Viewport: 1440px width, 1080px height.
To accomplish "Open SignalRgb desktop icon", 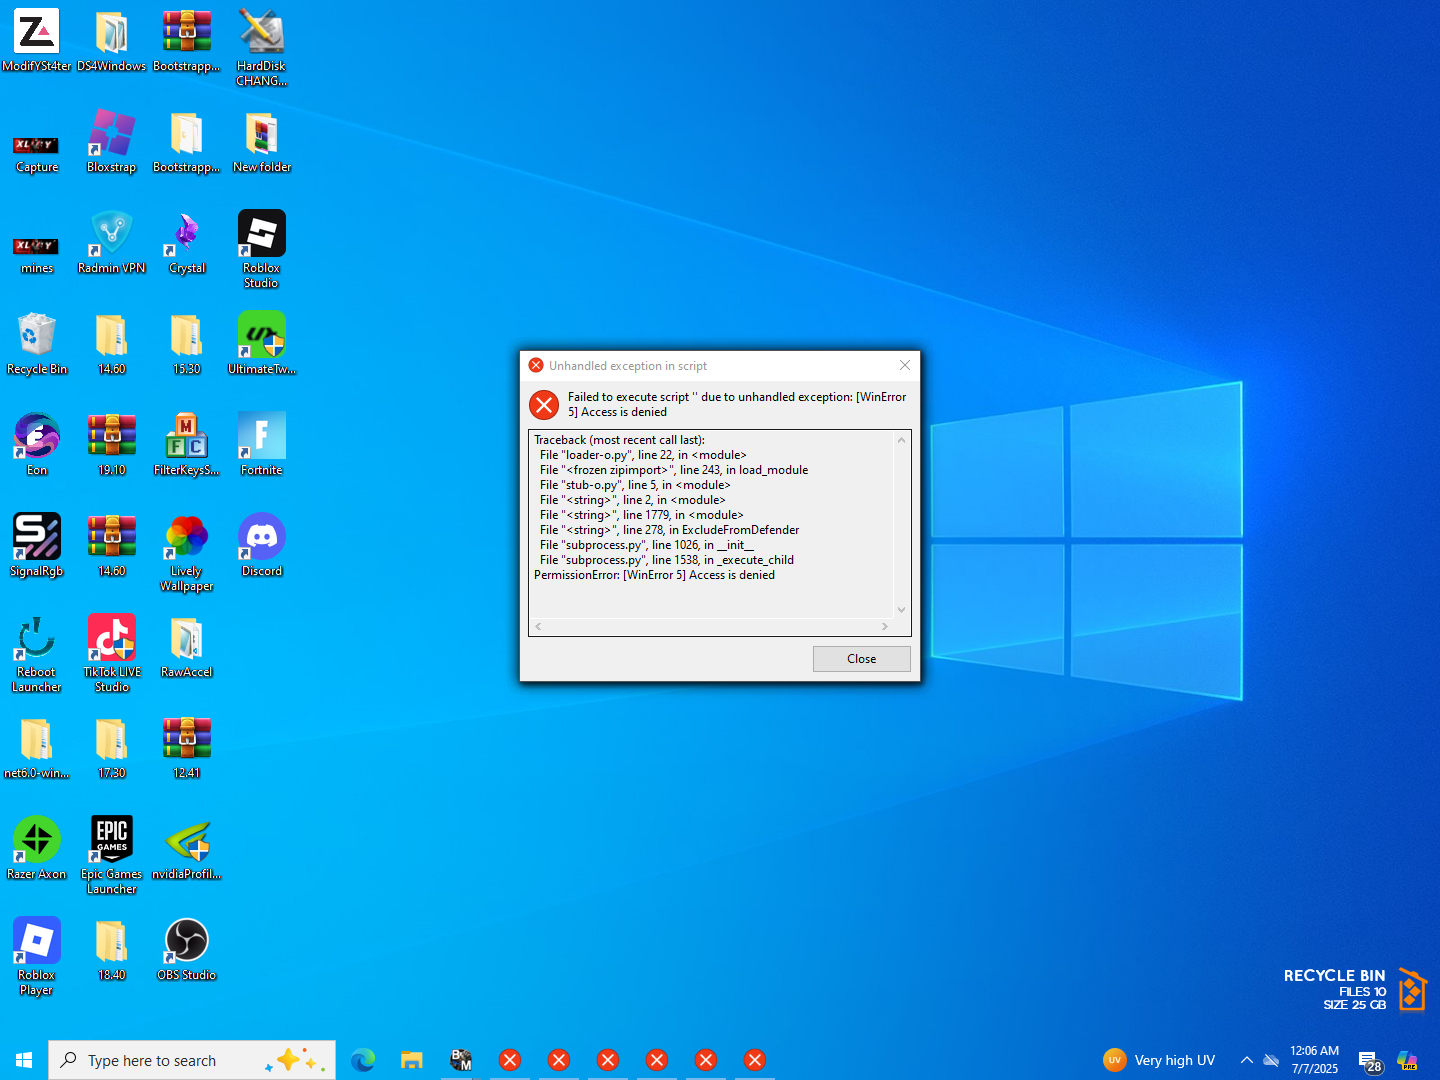I will [x=37, y=539].
